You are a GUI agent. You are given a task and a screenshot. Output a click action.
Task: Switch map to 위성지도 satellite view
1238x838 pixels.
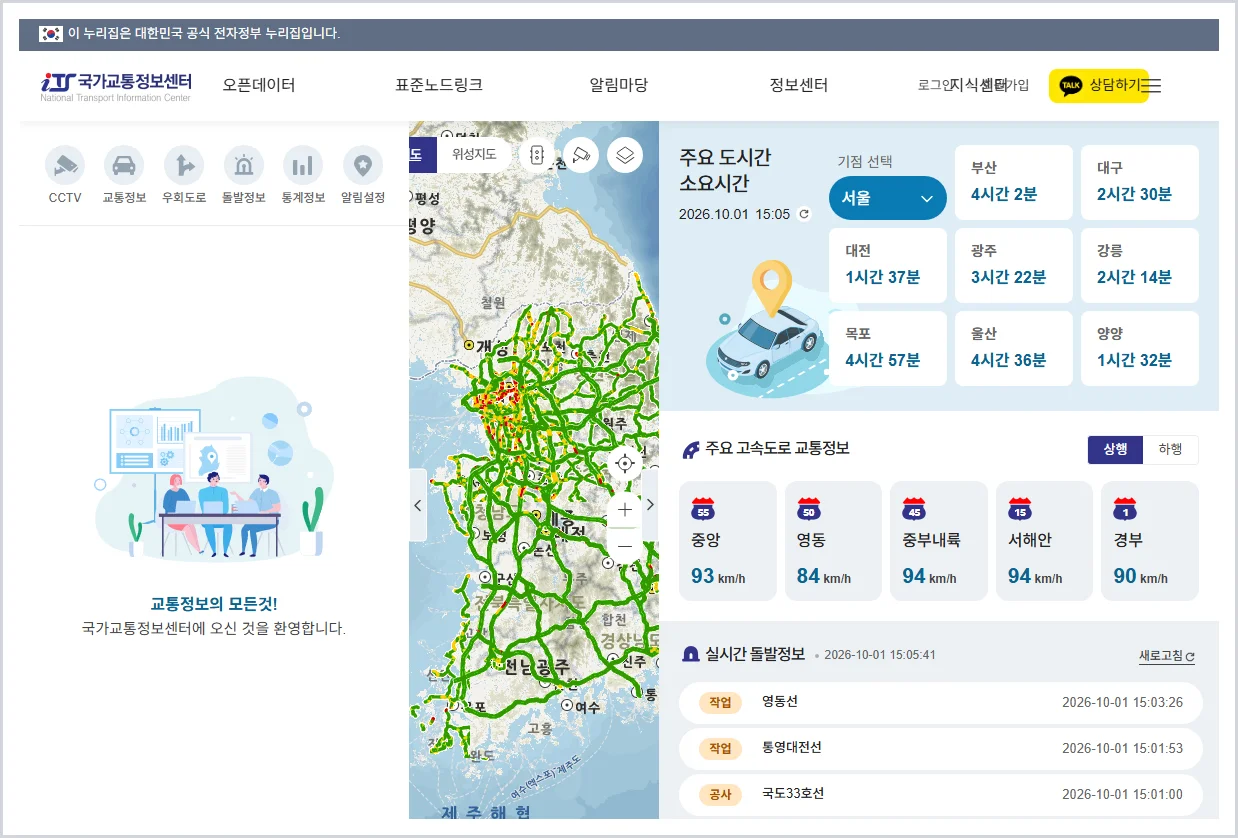pos(474,155)
